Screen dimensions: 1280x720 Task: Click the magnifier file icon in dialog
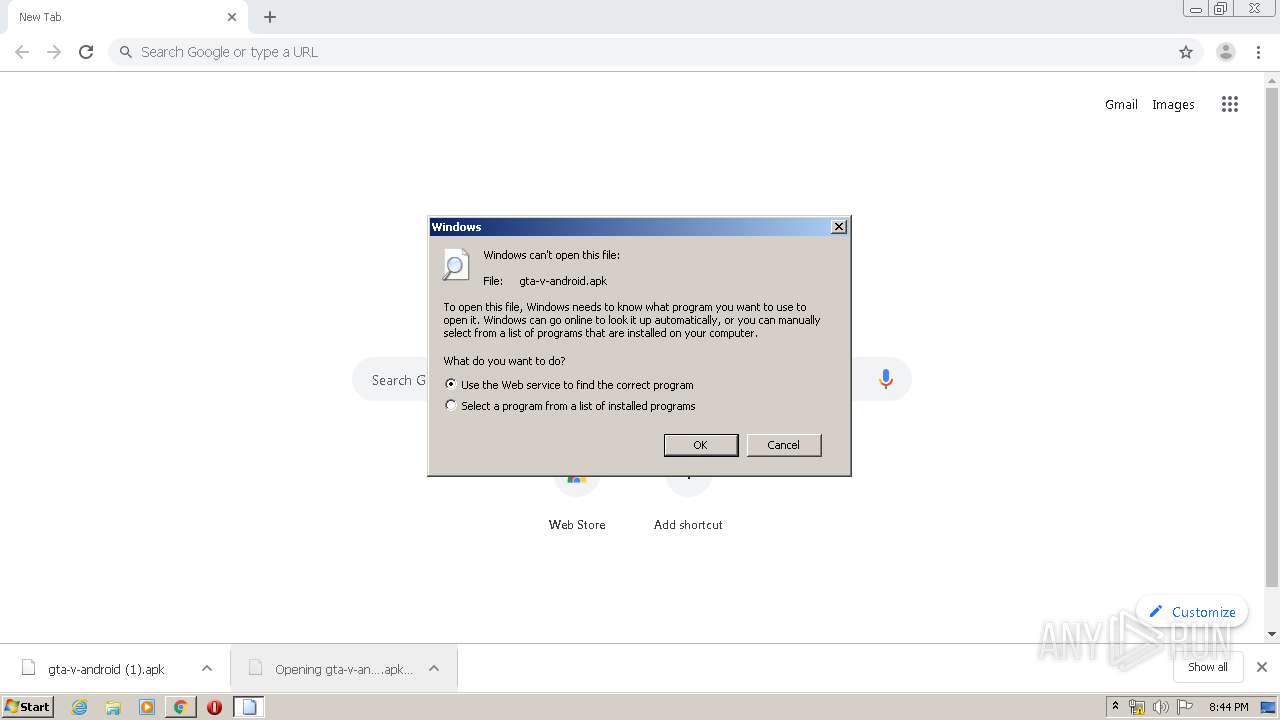tap(455, 265)
